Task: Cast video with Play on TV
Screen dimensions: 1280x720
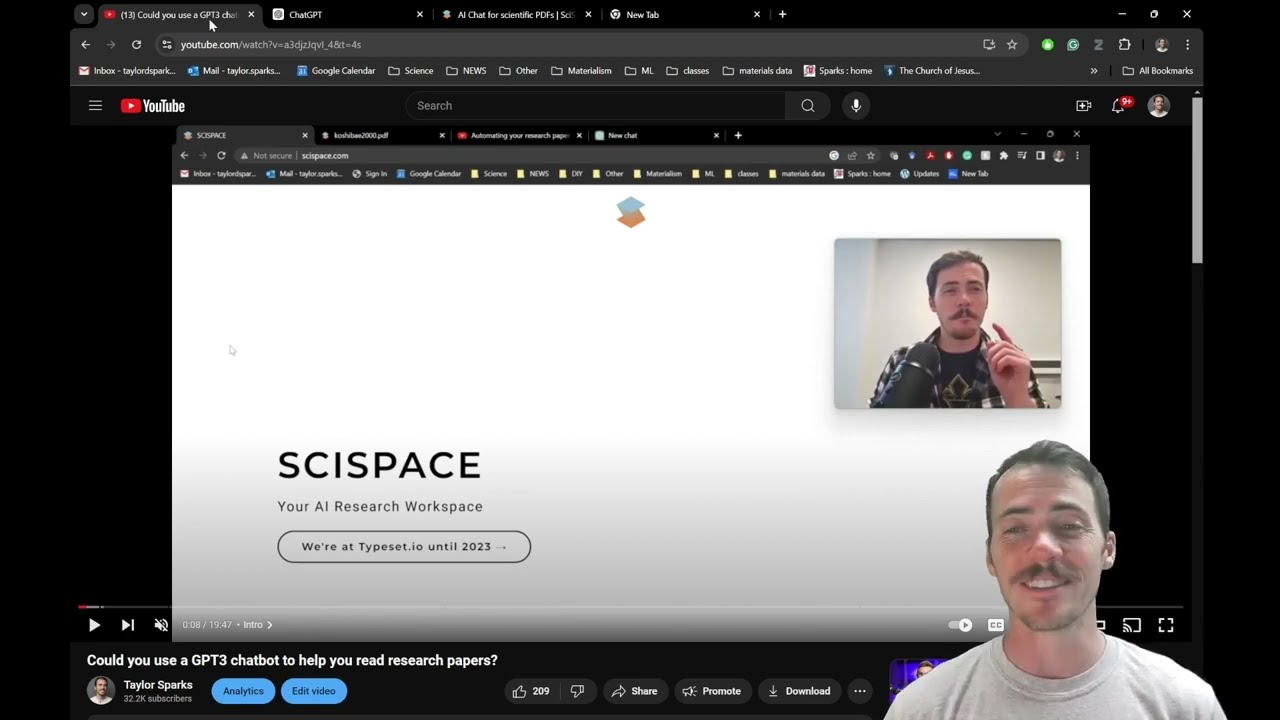Action: pyautogui.click(x=1132, y=625)
